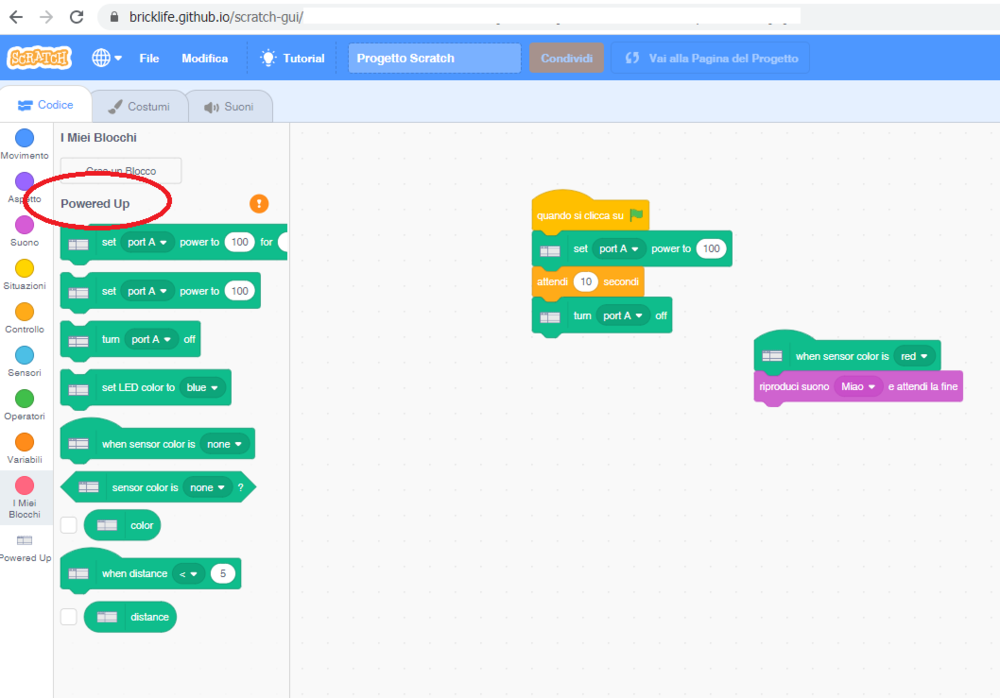Screen dimensions: 1000x698
Task: Click the Progetto Scratch title field
Action: click(x=434, y=58)
